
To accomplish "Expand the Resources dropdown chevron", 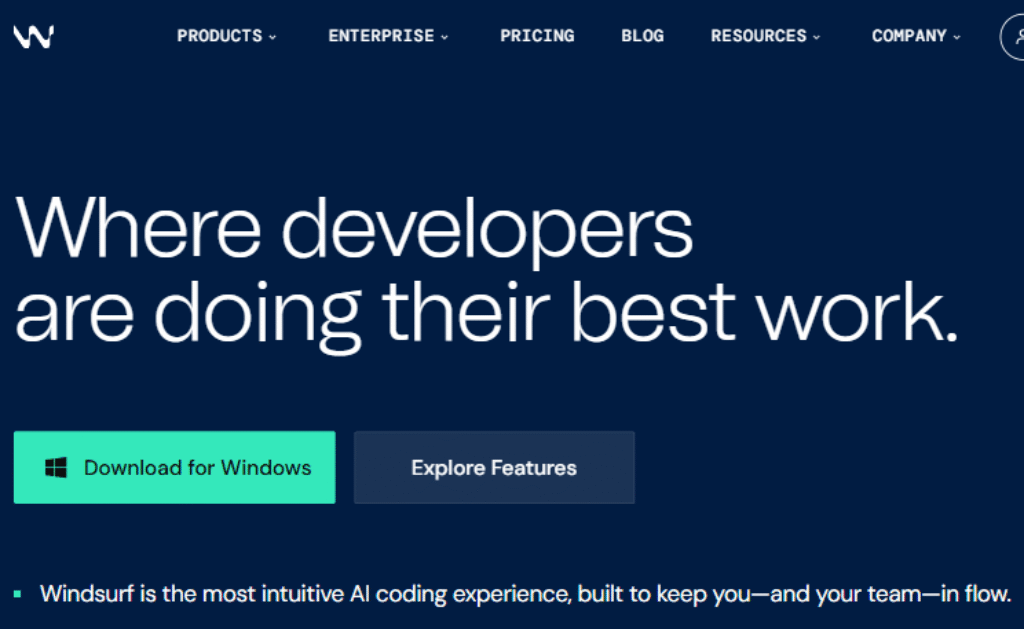I will (x=816, y=37).
